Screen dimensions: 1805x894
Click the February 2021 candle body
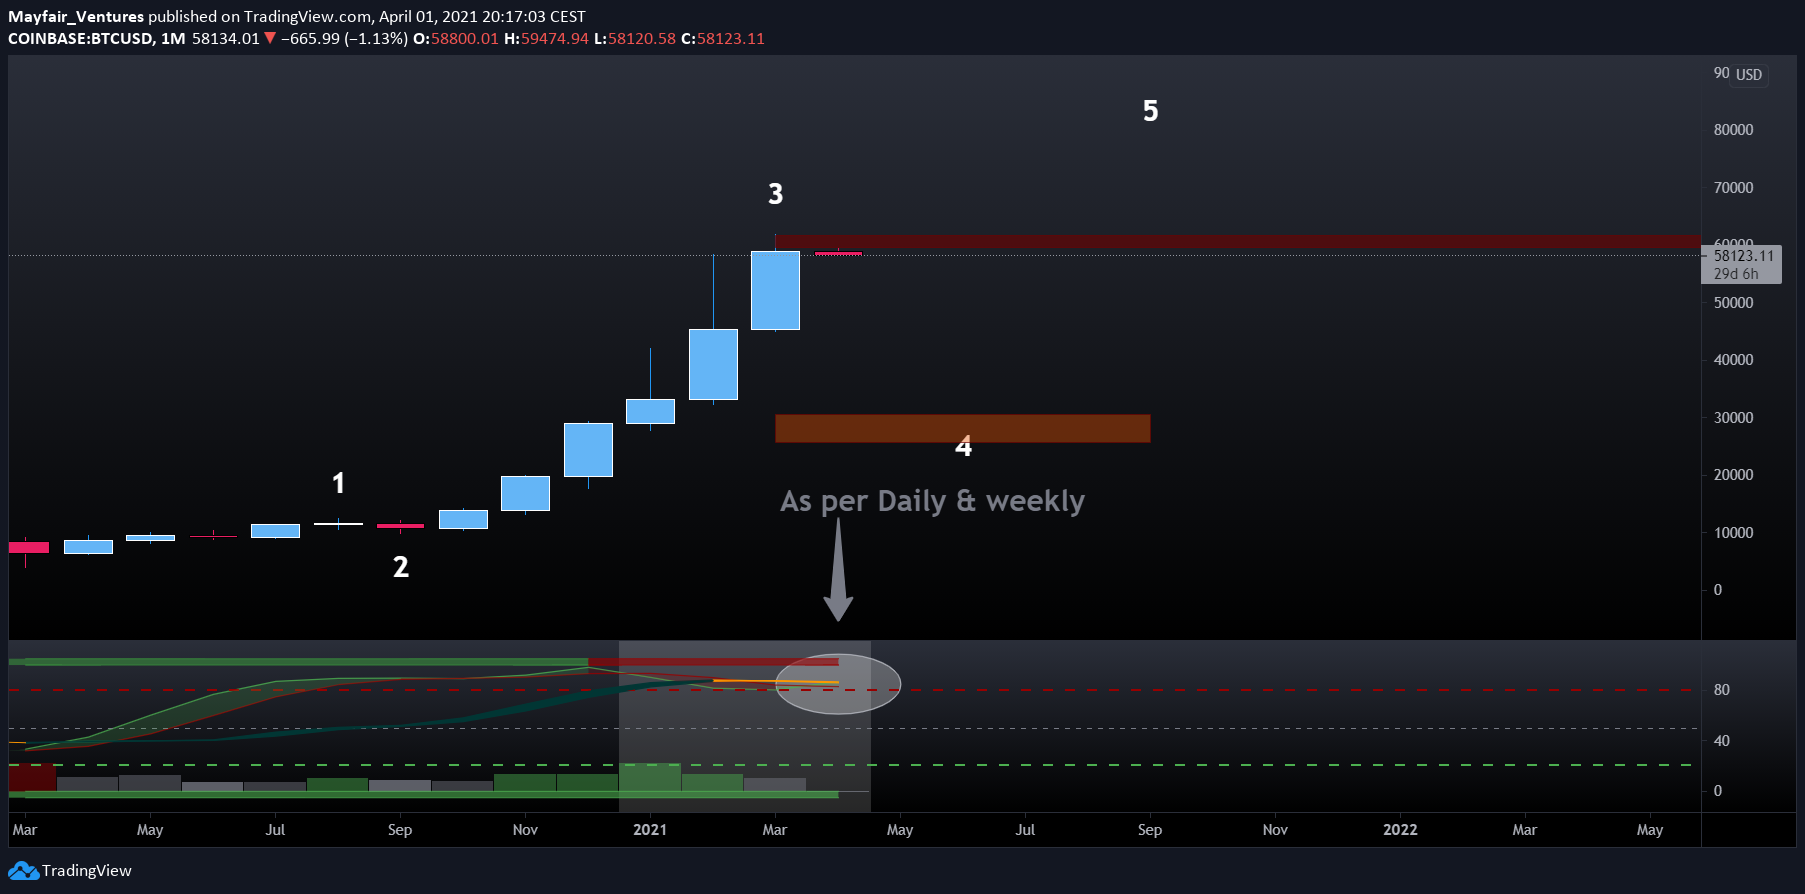[713, 364]
